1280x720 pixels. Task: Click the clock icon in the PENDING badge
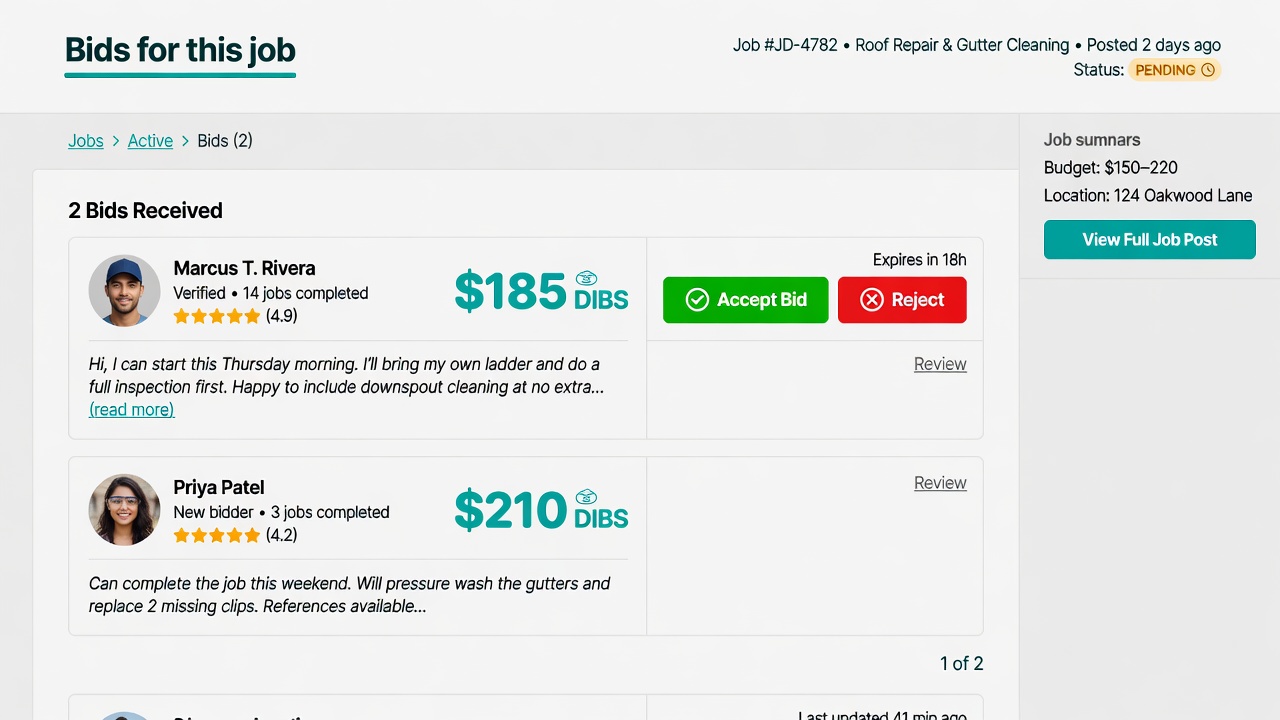(1208, 70)
